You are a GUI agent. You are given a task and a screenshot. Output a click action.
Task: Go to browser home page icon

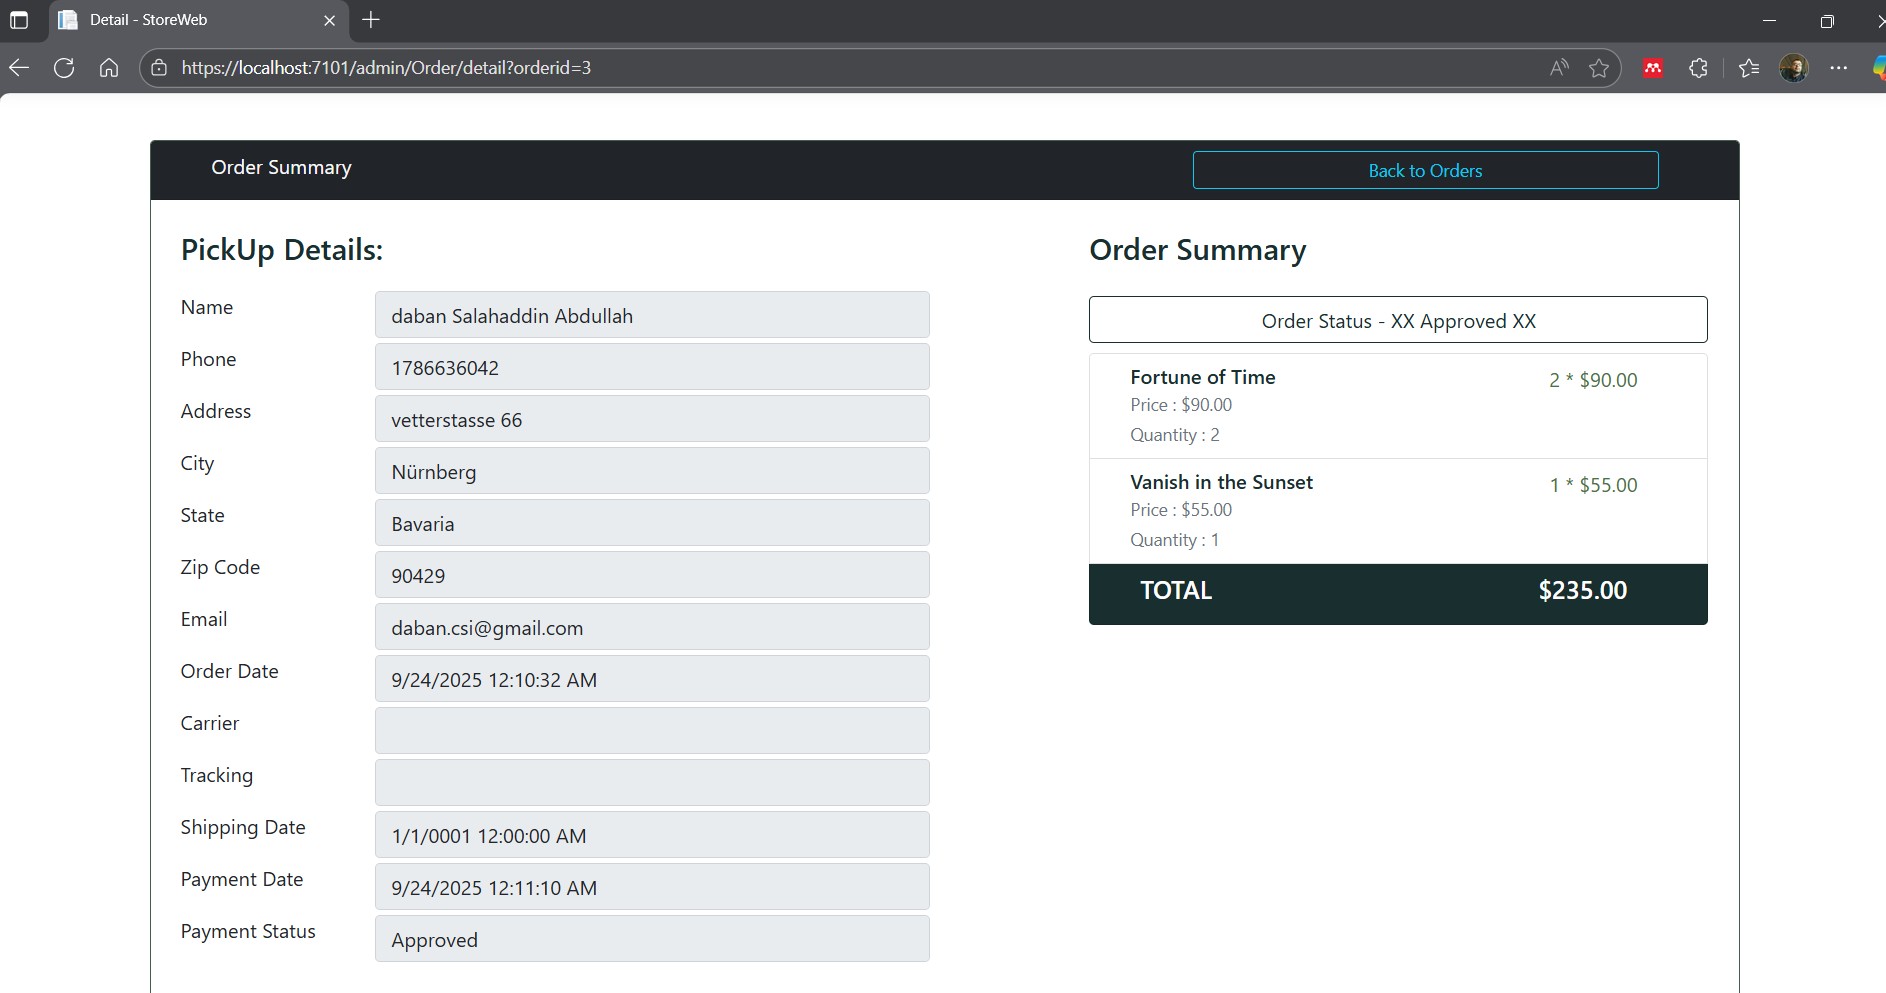109,68
